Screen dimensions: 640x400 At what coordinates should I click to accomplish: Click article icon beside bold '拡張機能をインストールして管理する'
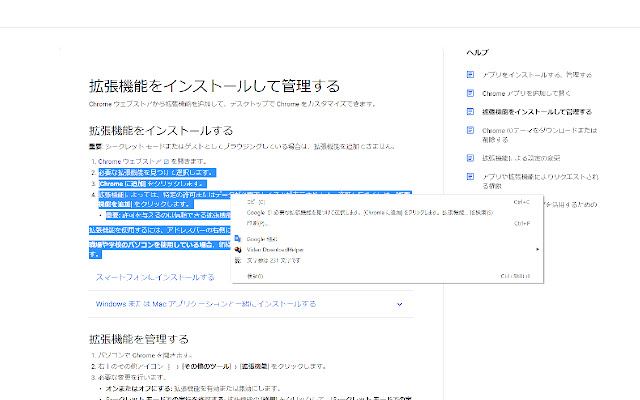[470, 111]
